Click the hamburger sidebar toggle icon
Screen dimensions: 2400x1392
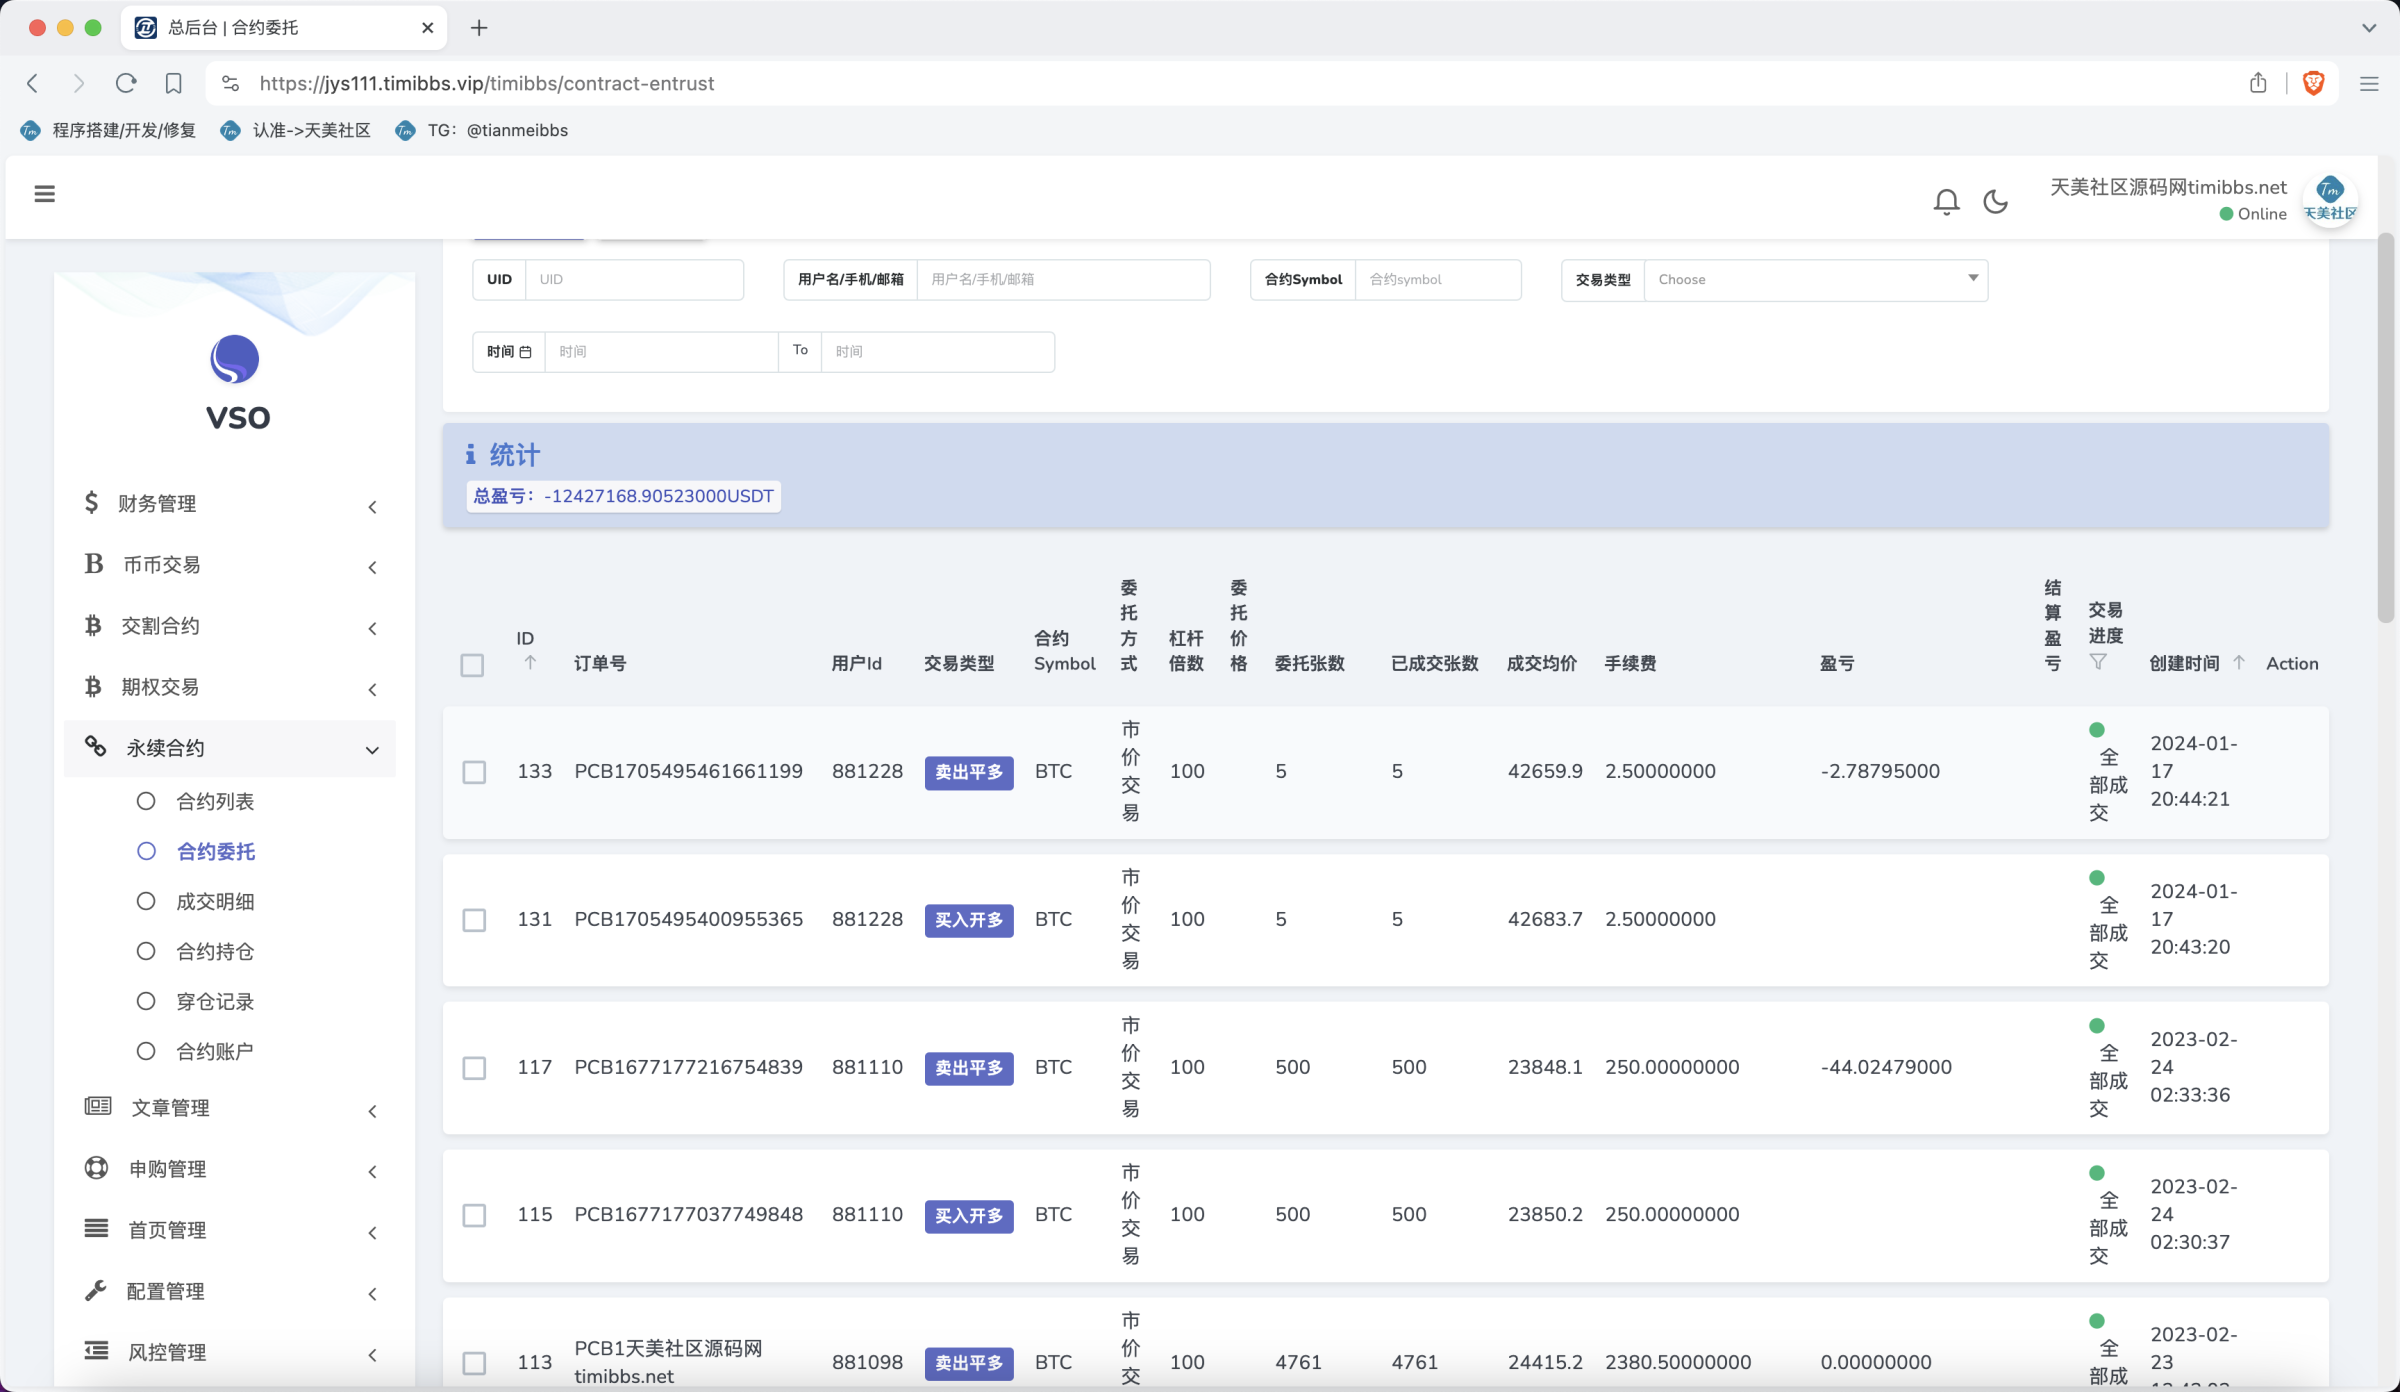[44, 194]
